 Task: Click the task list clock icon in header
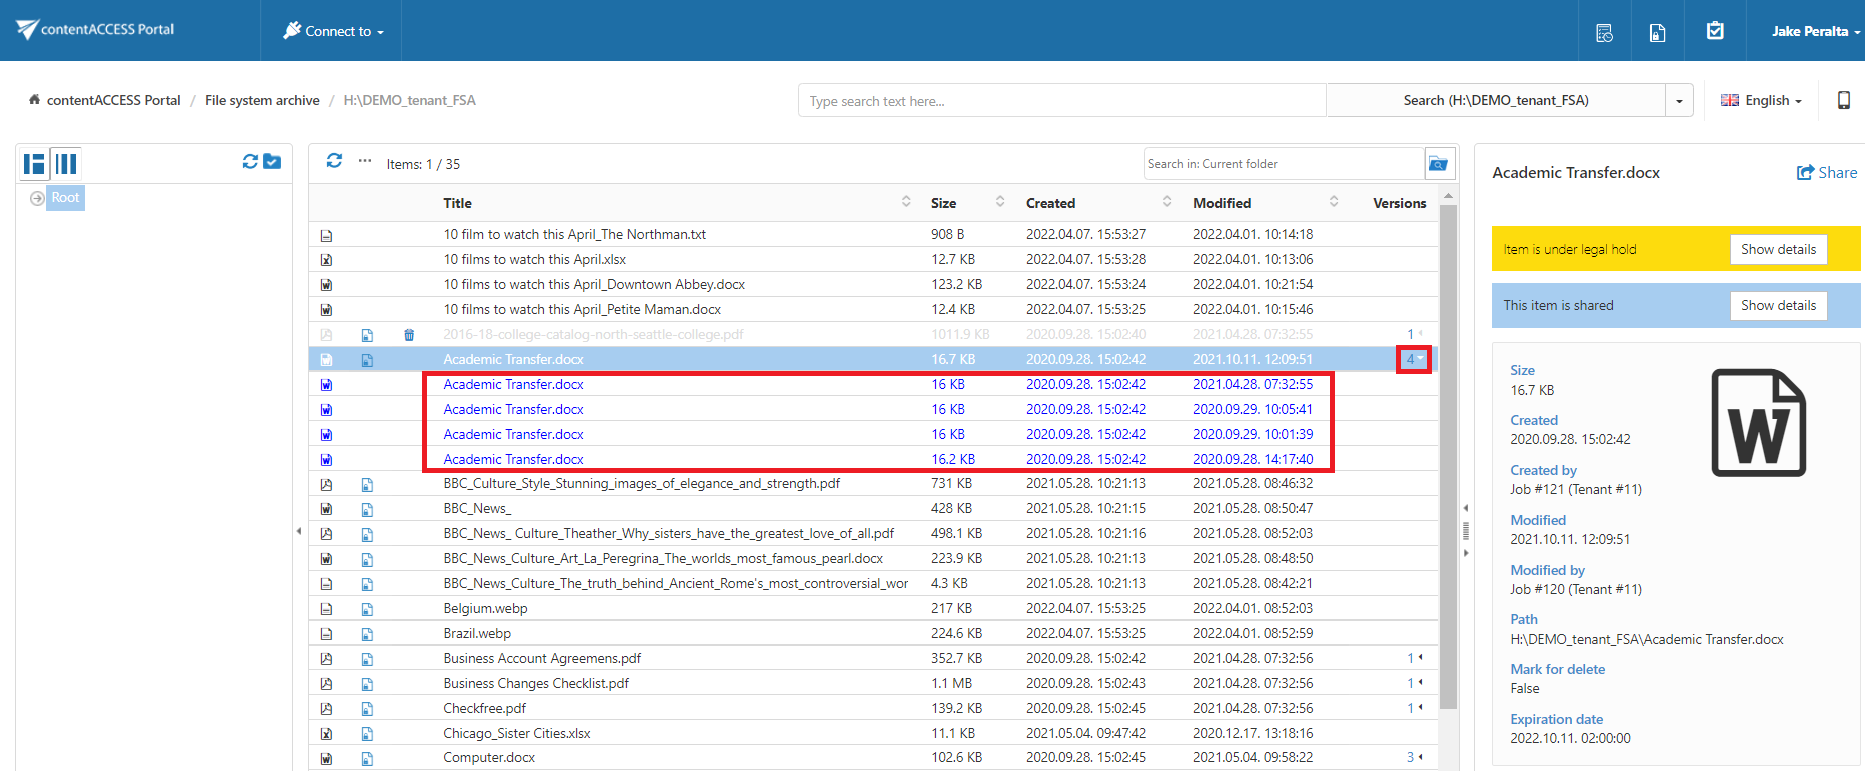[x=1604, y=32]
